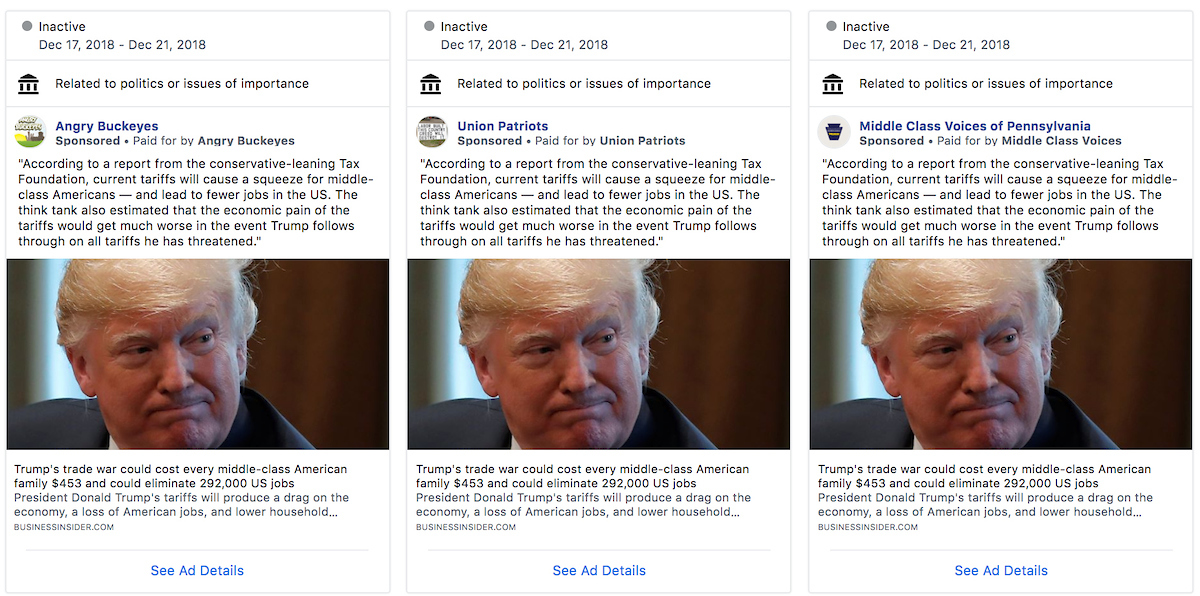
Task: Click the BUSINESSINSIDER.COM source in Union Patriots ad
Action: point(466,527)
